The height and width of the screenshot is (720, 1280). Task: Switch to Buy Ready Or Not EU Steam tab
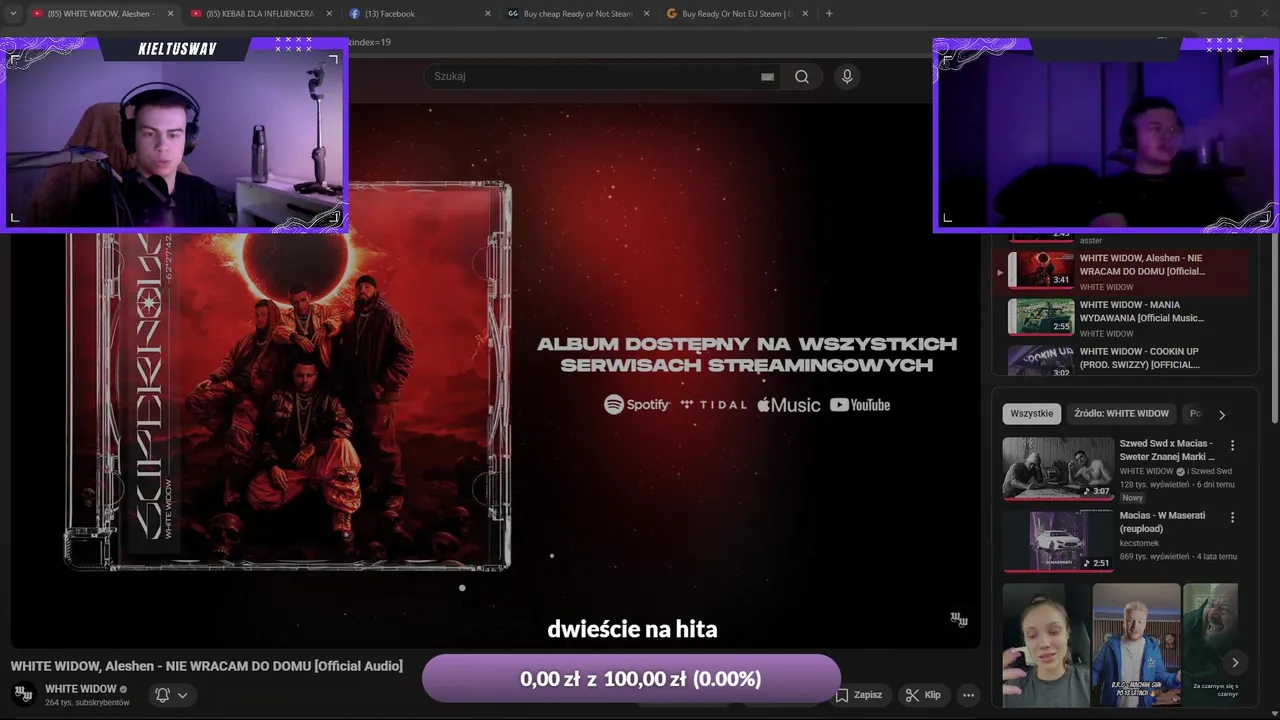point(735,14)
